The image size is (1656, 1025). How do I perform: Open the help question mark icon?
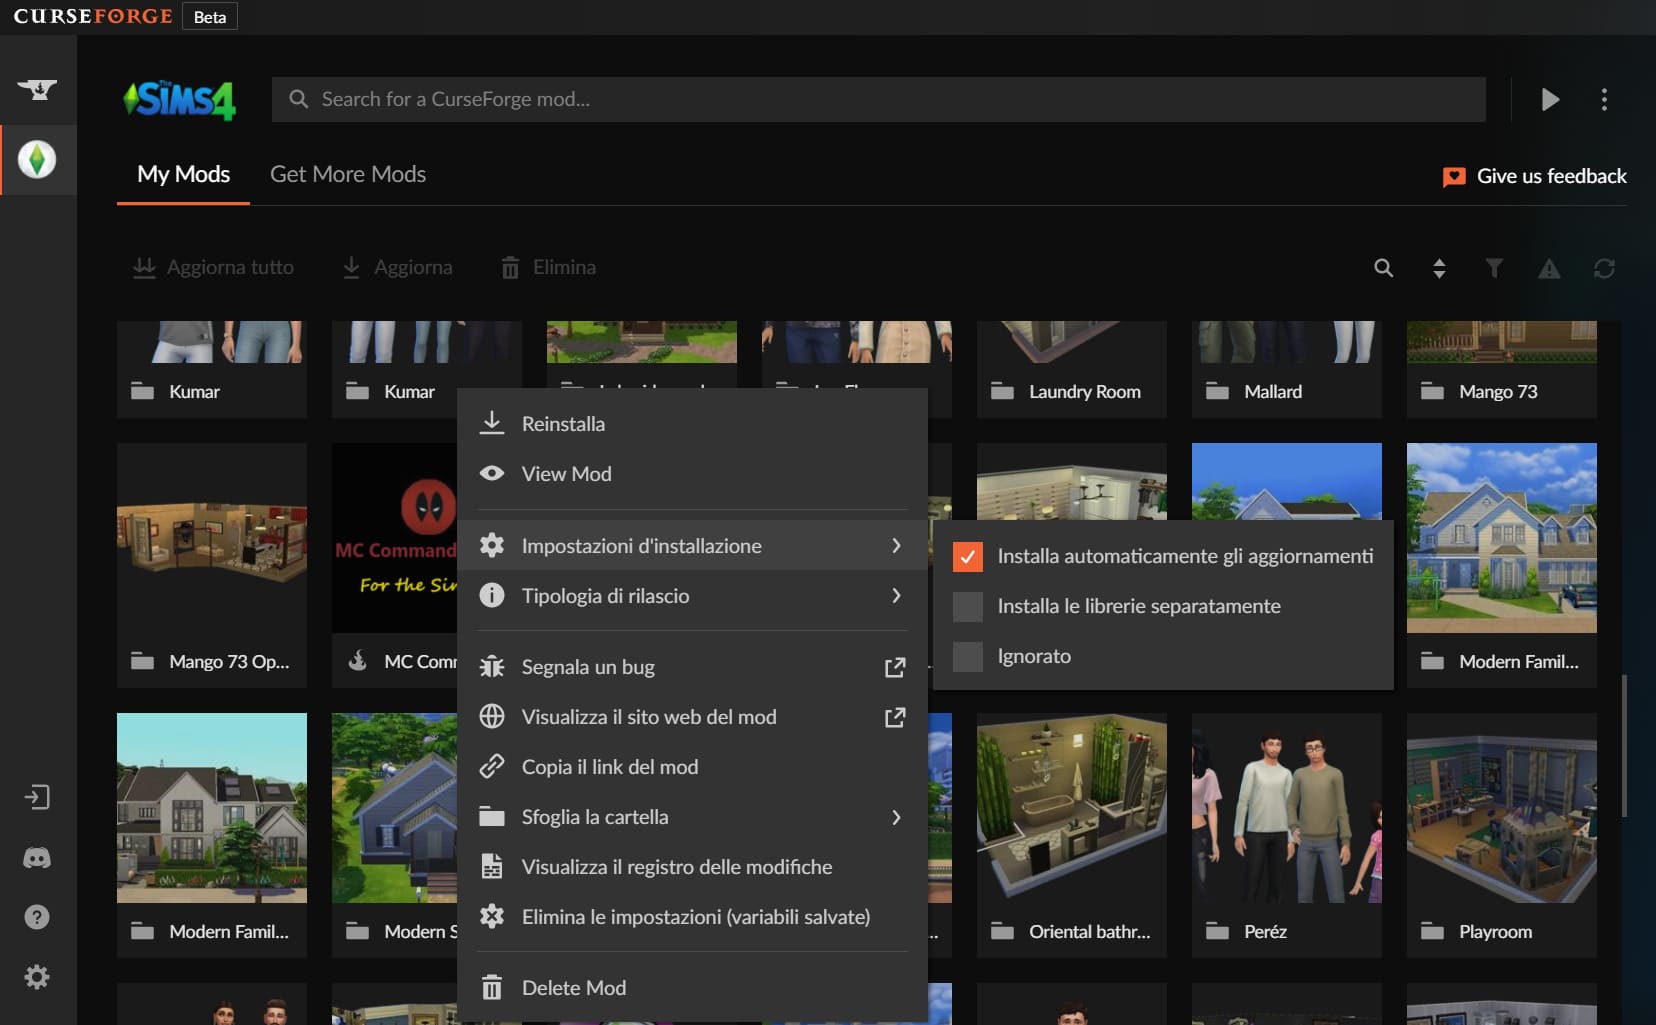click(x=37, y=917)
